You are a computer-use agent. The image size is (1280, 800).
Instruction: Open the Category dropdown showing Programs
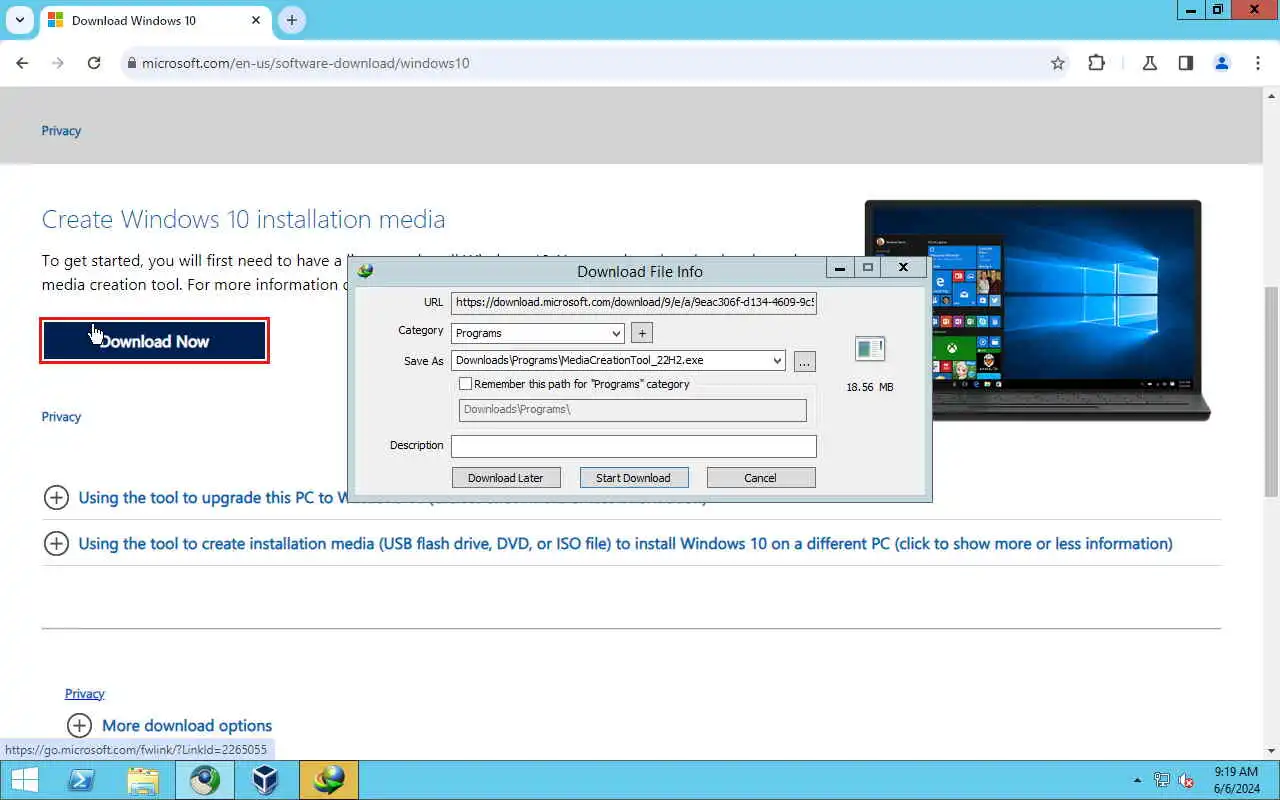(x=538, y=333)
